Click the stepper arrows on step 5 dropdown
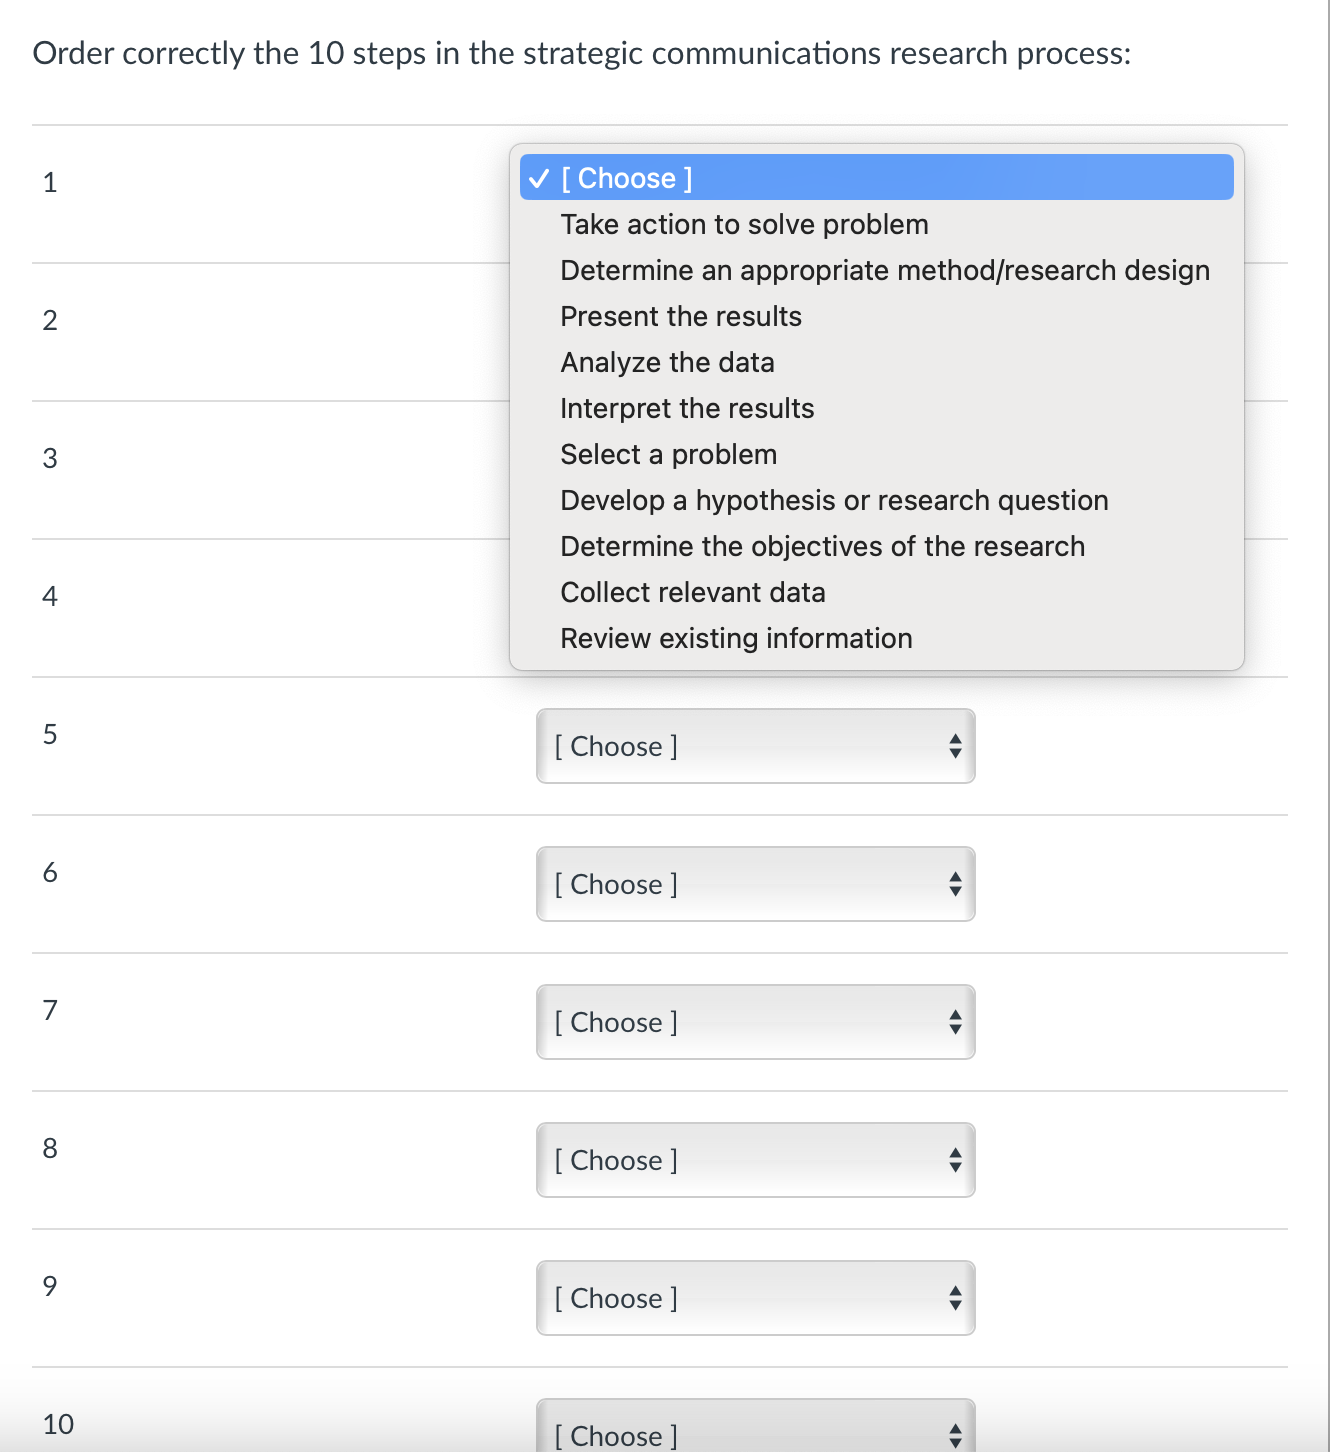1330x1452 pixels. (955, 746)
